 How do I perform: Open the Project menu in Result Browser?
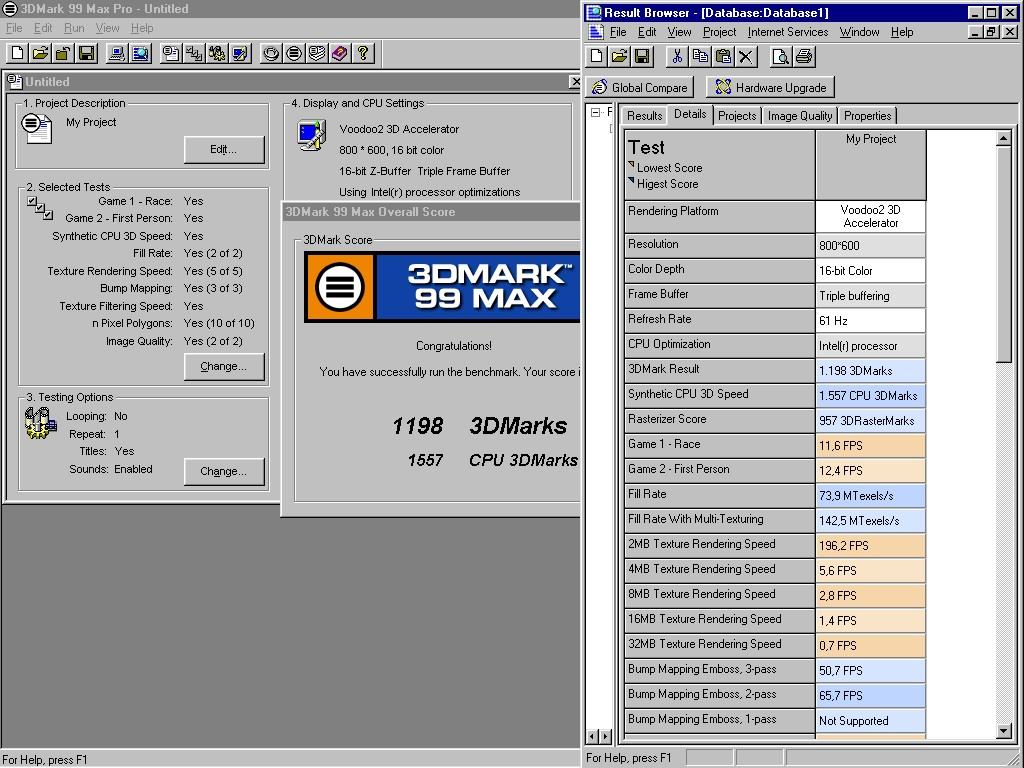coord(719,32)
